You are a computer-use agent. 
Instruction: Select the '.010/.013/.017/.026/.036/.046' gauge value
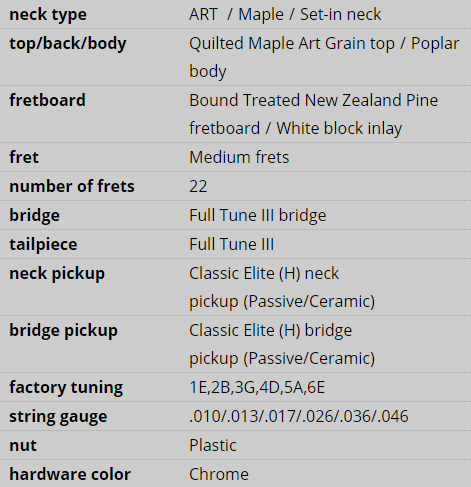[x=299, y=416]
